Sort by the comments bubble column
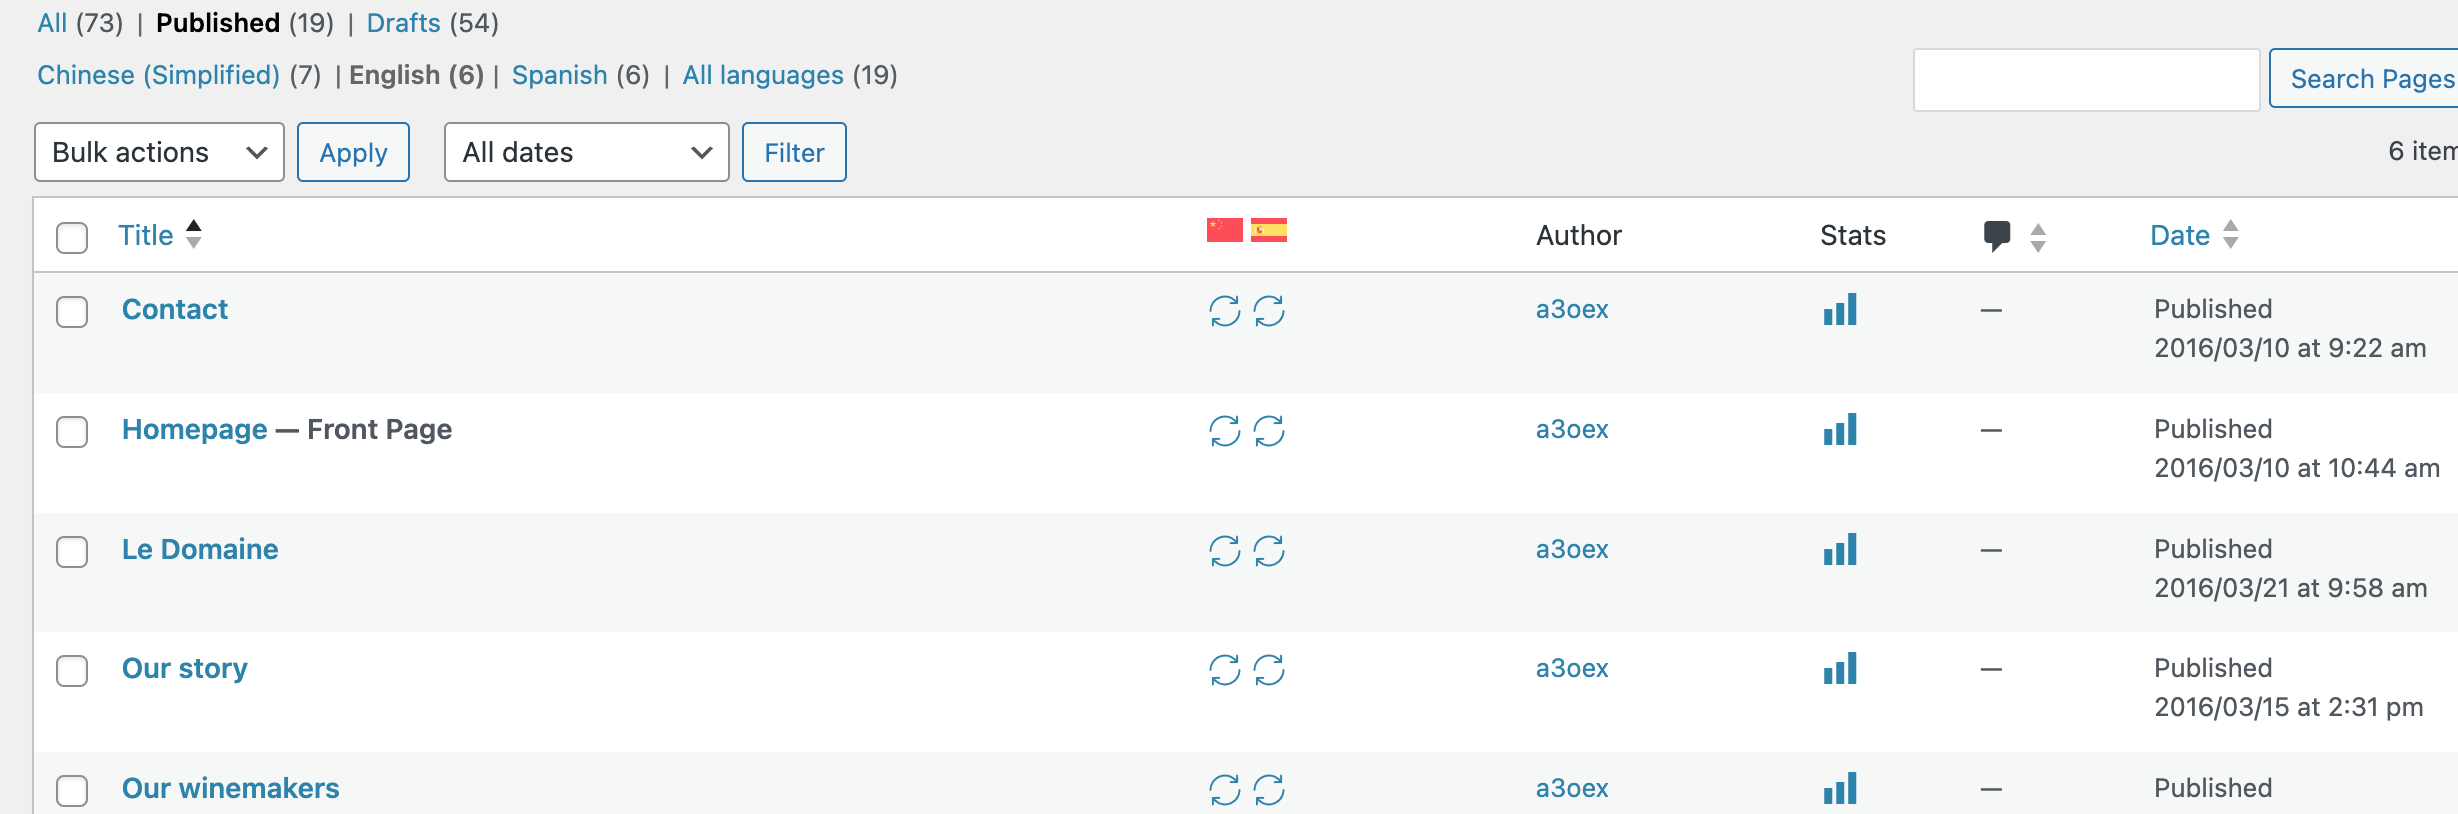2458x814 pixels. tap(2014, 236)
